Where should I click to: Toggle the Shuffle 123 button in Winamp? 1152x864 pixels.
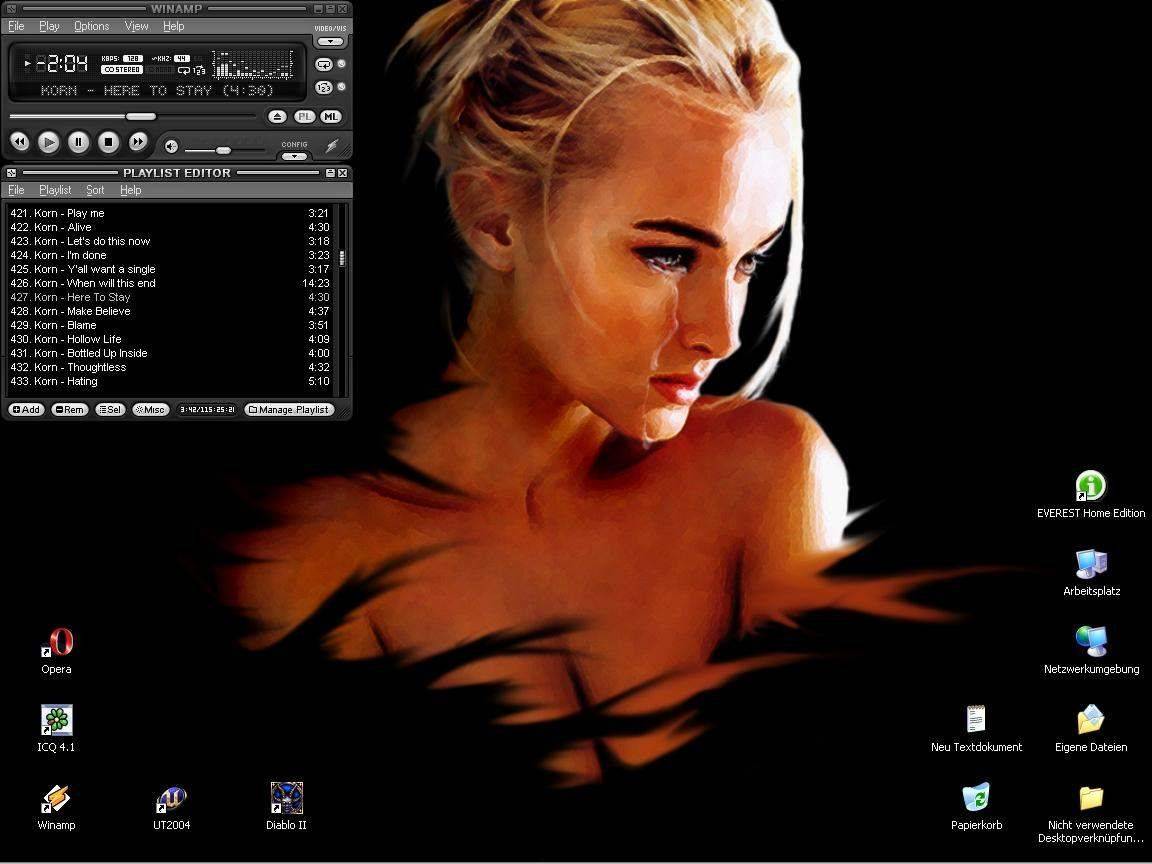tap(323, 87)
